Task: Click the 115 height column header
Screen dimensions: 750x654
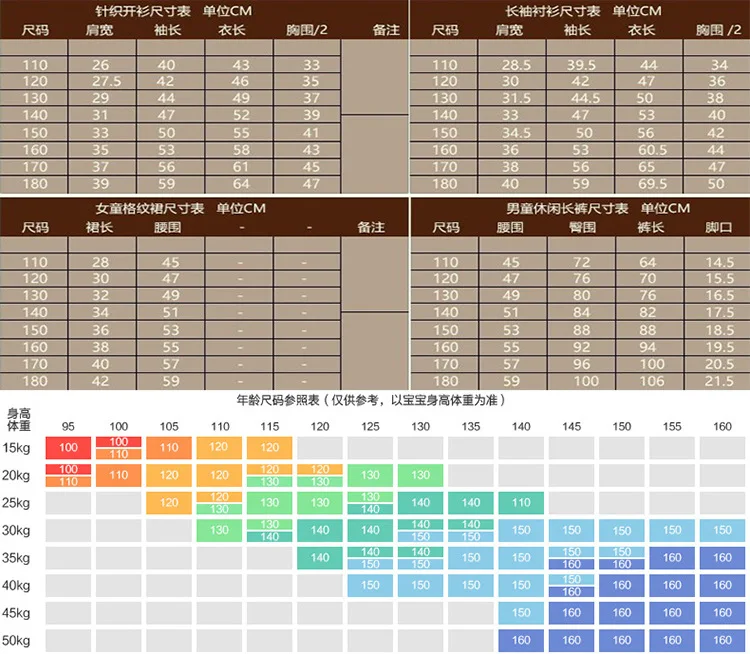Action: (x=269, y=426)
